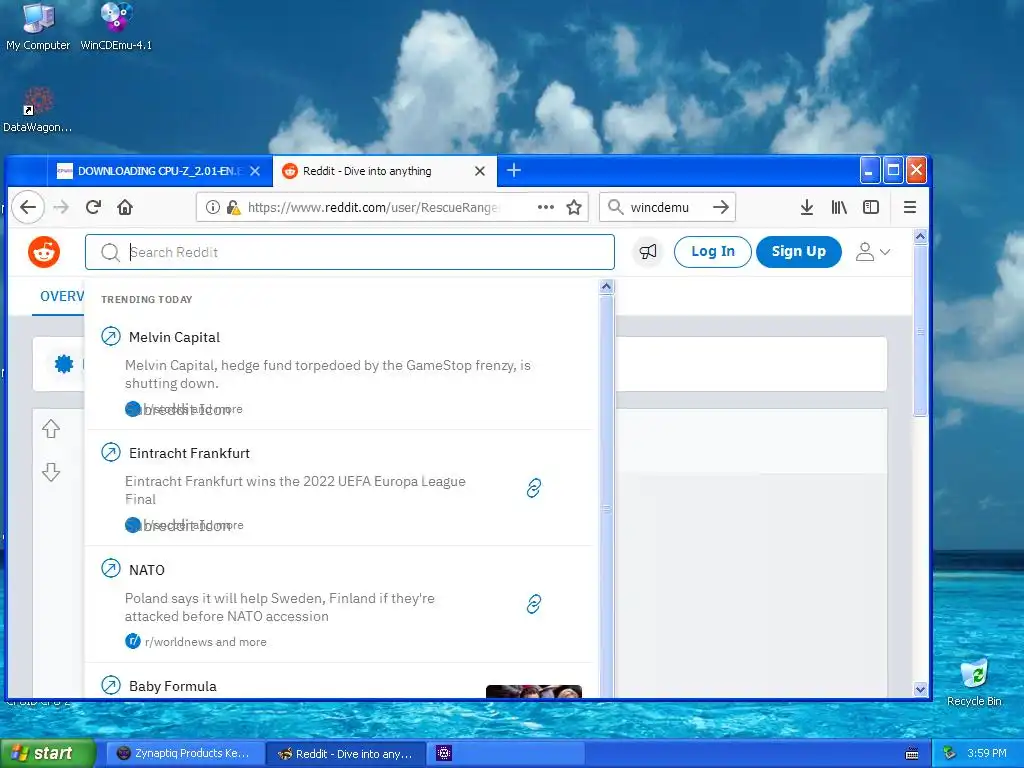Go back with Firefox back arrow
The image size is (1024, 768).
point(27,207)
